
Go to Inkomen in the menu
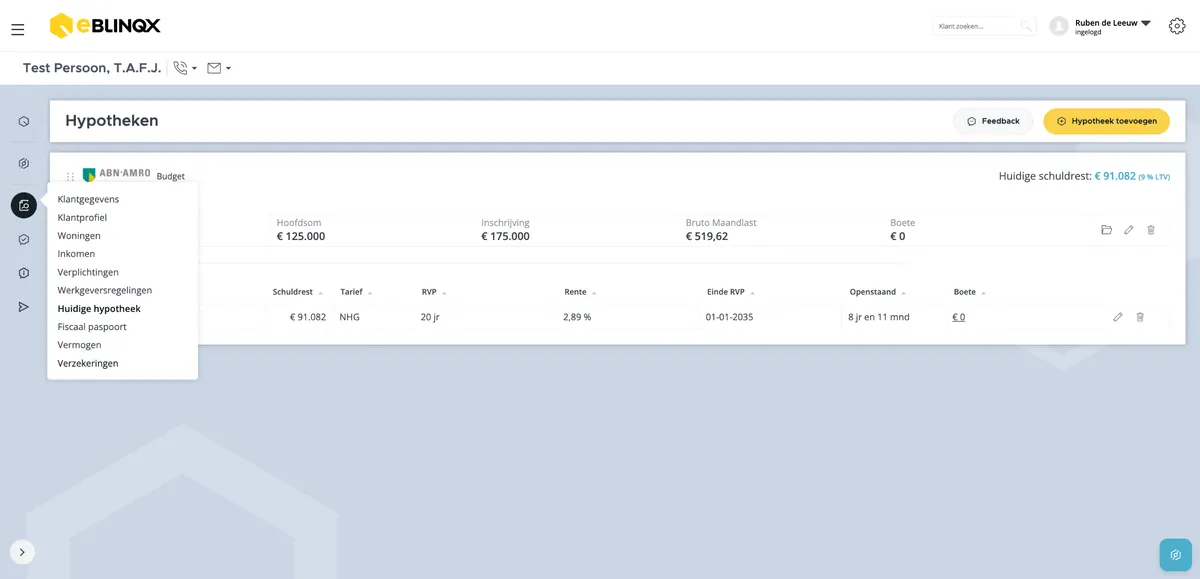(x=76, y=254)
